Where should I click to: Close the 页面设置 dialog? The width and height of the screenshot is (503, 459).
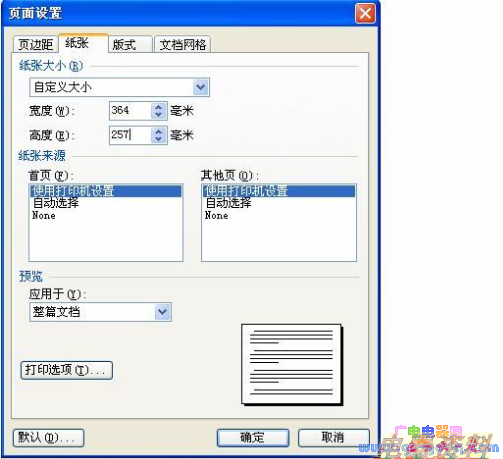point(365,13)
